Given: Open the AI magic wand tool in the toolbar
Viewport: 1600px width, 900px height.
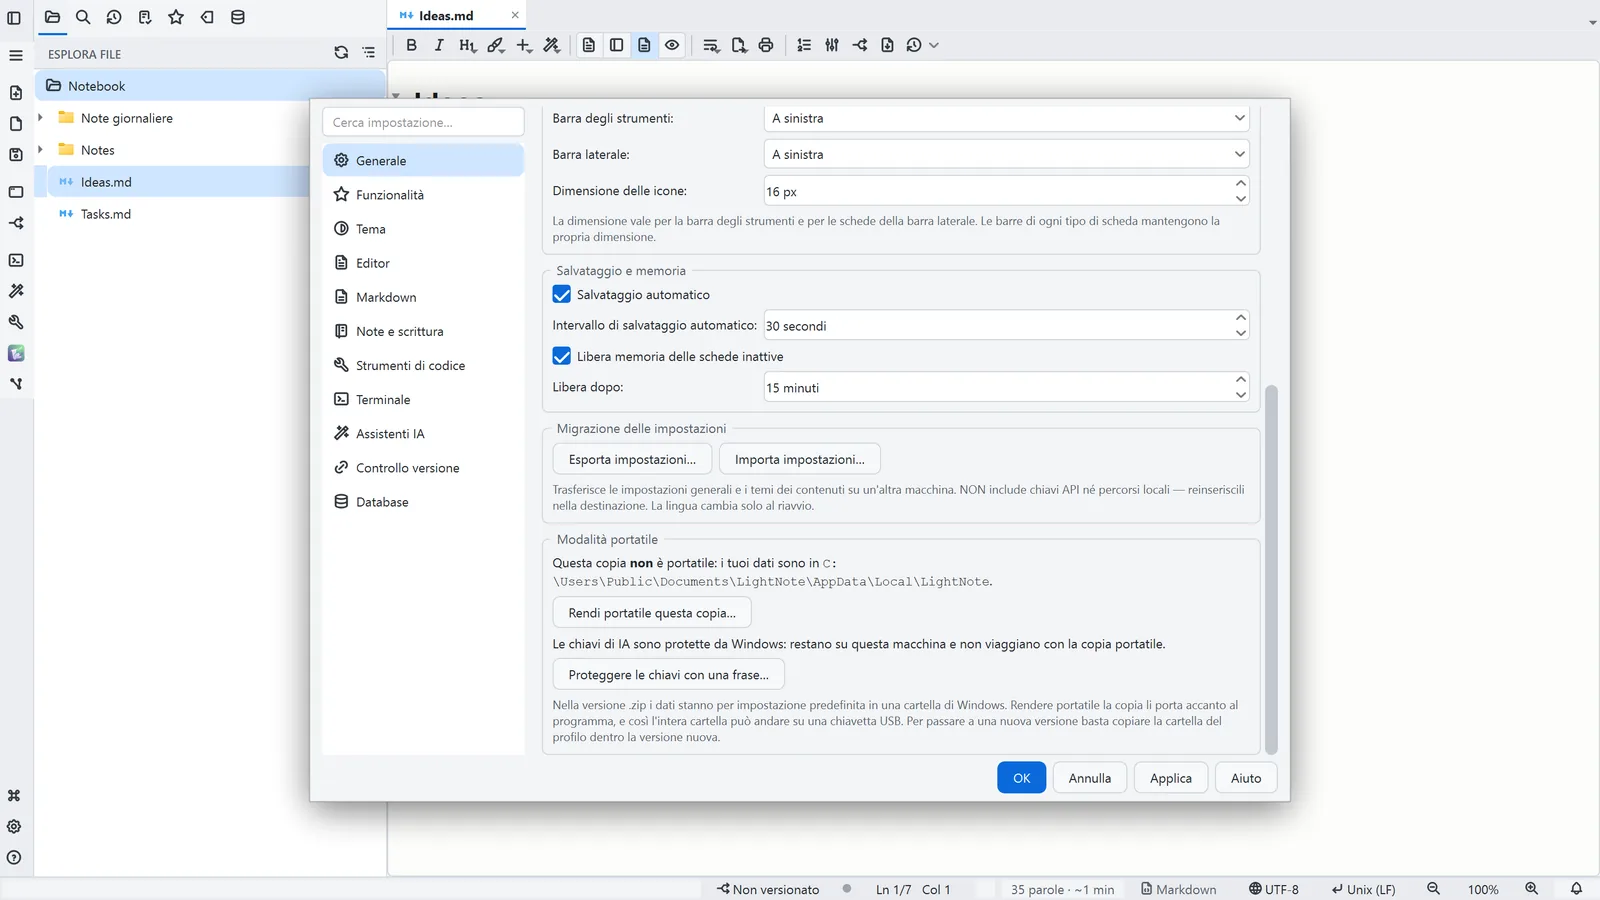Looking at the screenshot, I should point(551,45).
